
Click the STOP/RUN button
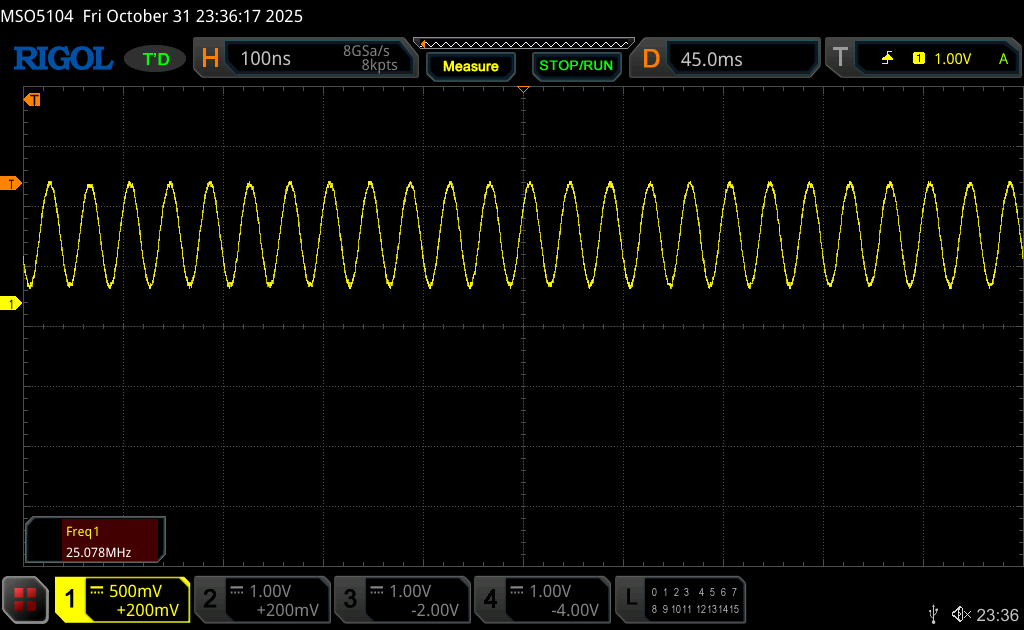pos(575,66)
